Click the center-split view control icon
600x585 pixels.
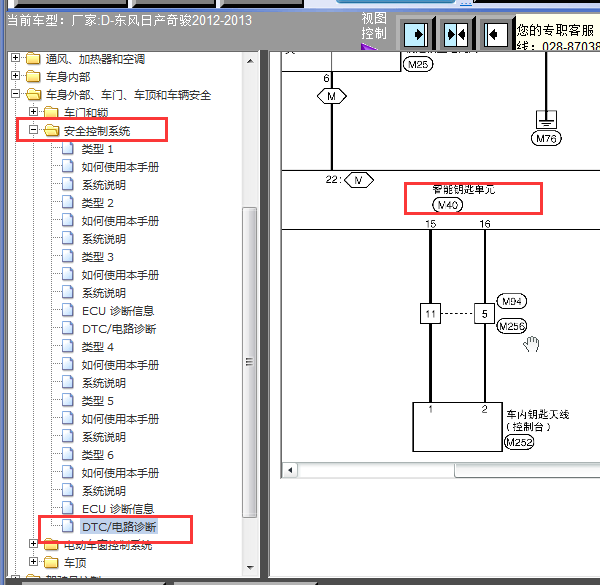click(456, 34)
